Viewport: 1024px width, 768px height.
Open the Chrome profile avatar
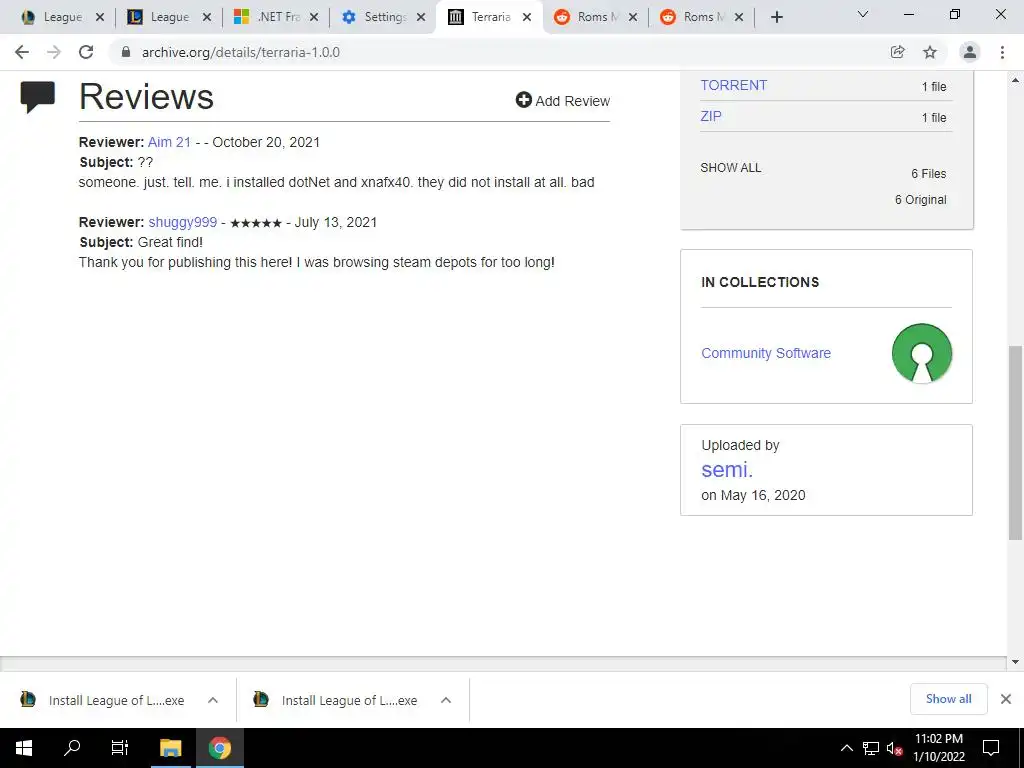(x=969, y=52)
